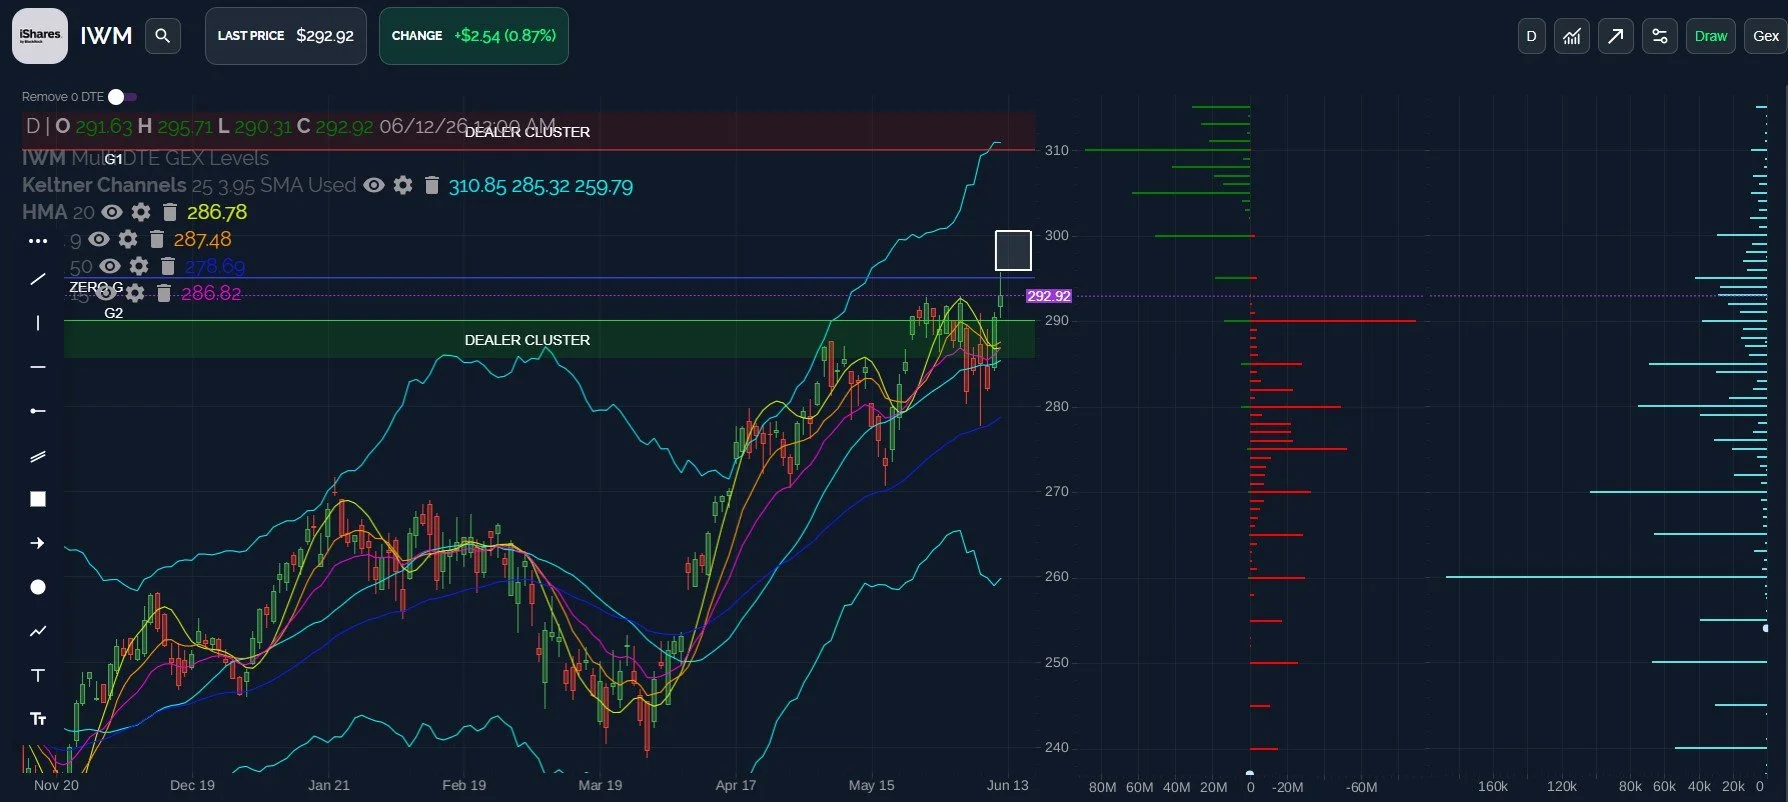Screen dimensions: 1788x802
Task: Open the D timeframe selector
Action: coord(1531,36)
